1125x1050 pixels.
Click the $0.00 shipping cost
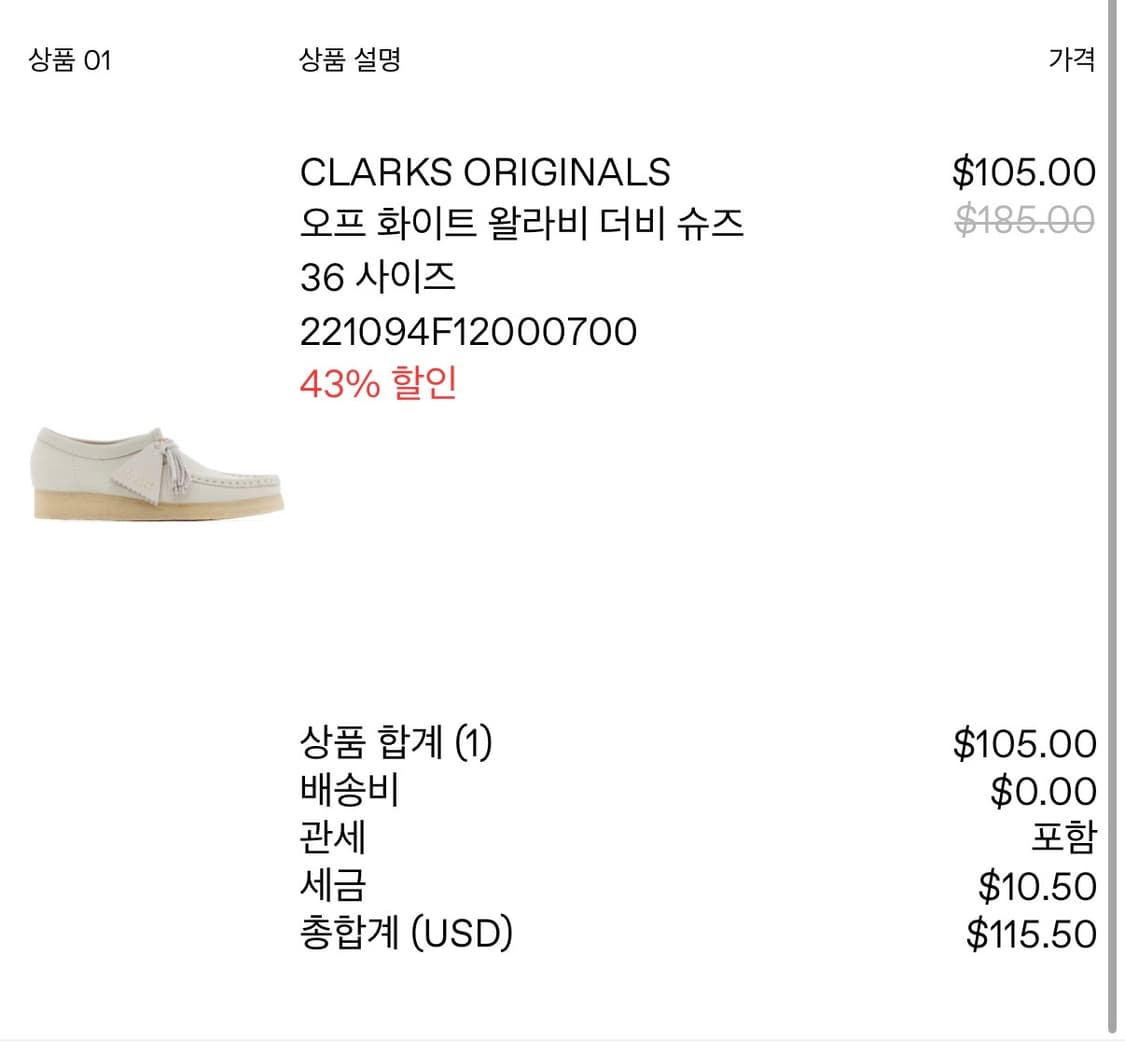pyautogui.click(x=1043, y=792)
